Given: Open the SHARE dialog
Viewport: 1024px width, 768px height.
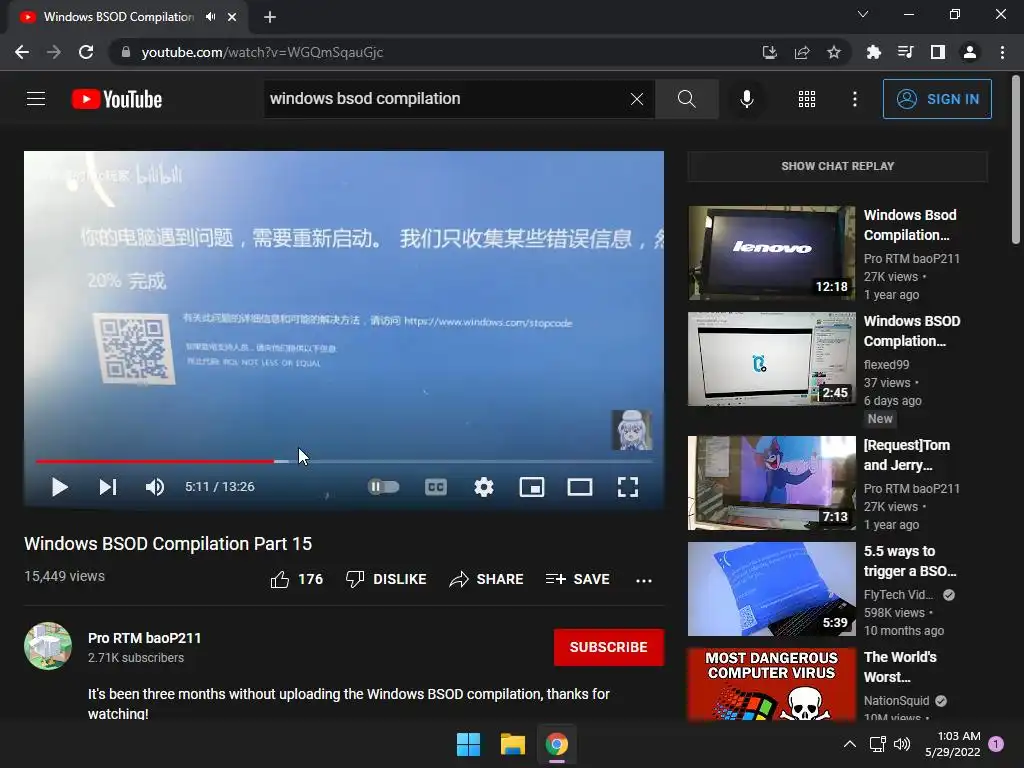Looking at the screenshot, I should (487, 579).
